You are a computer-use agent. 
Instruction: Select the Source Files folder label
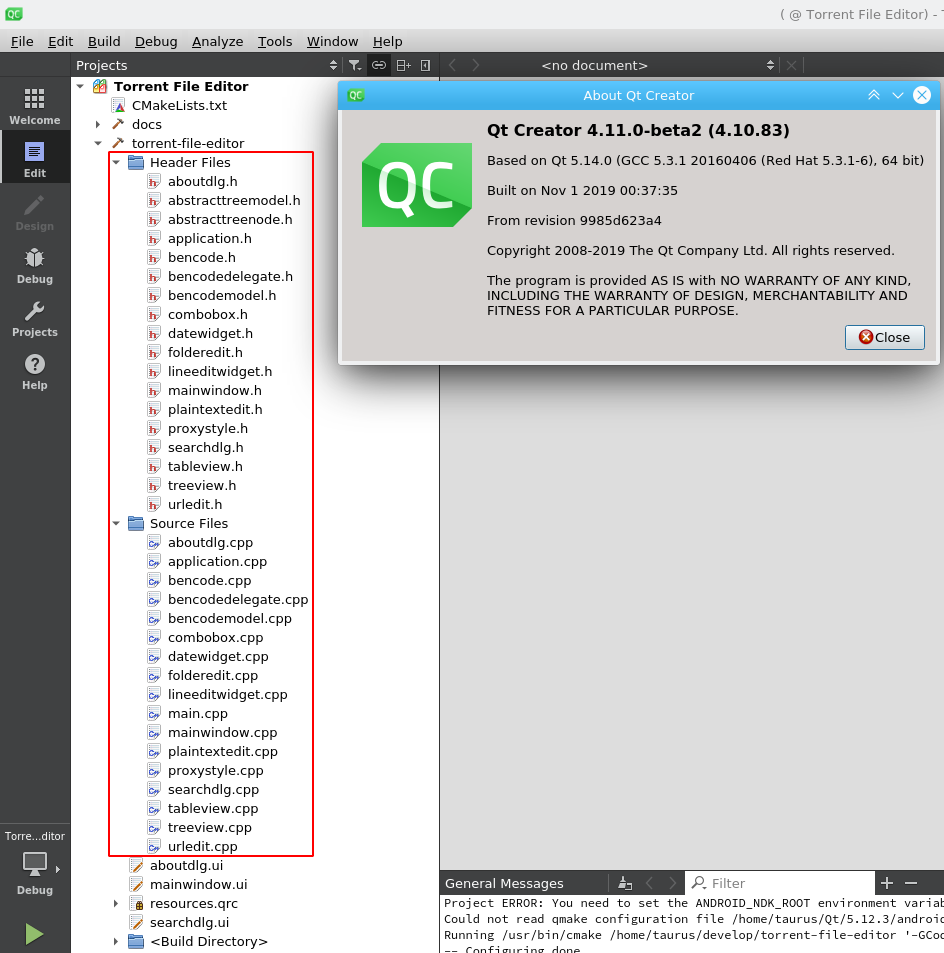[x=188, y=523]
